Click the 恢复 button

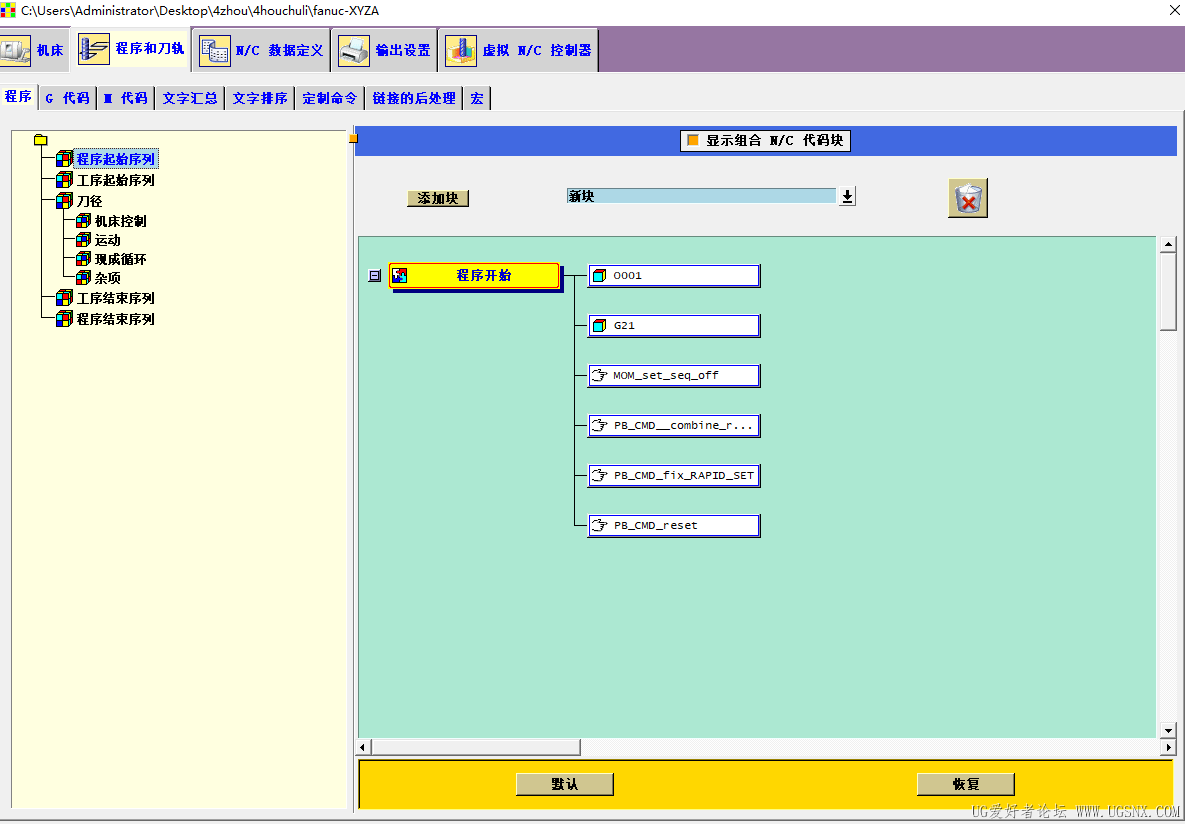tap(966, 784)
